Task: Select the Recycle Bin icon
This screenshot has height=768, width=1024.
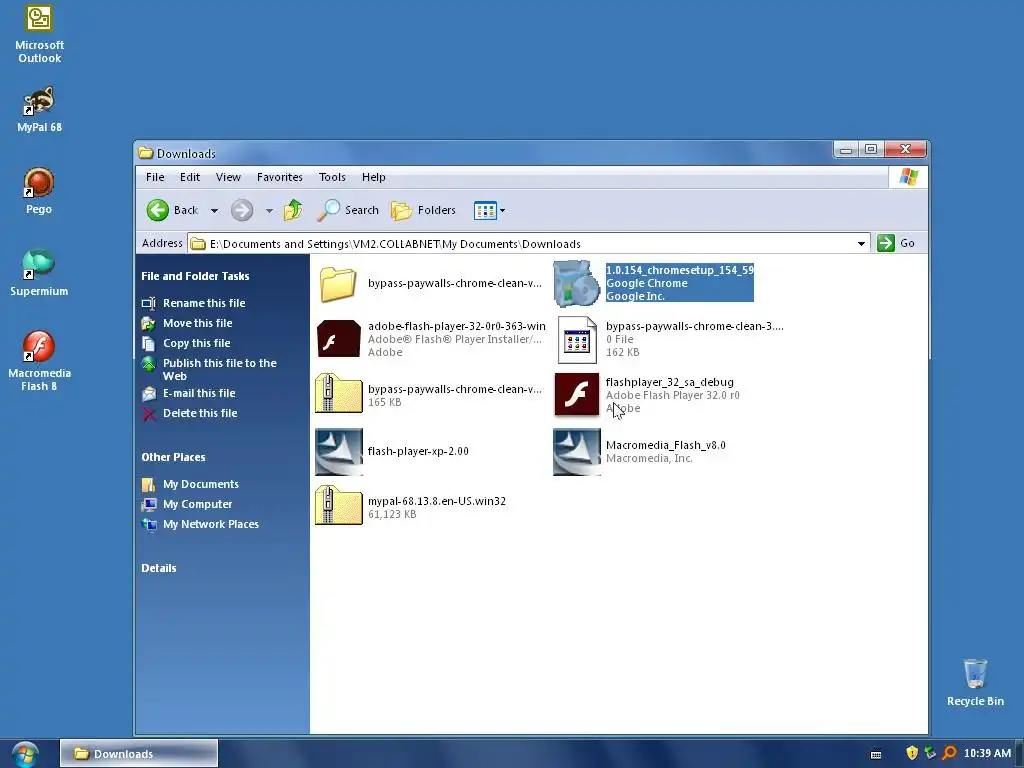Action: pyautogui.click(x=975, y=683)
